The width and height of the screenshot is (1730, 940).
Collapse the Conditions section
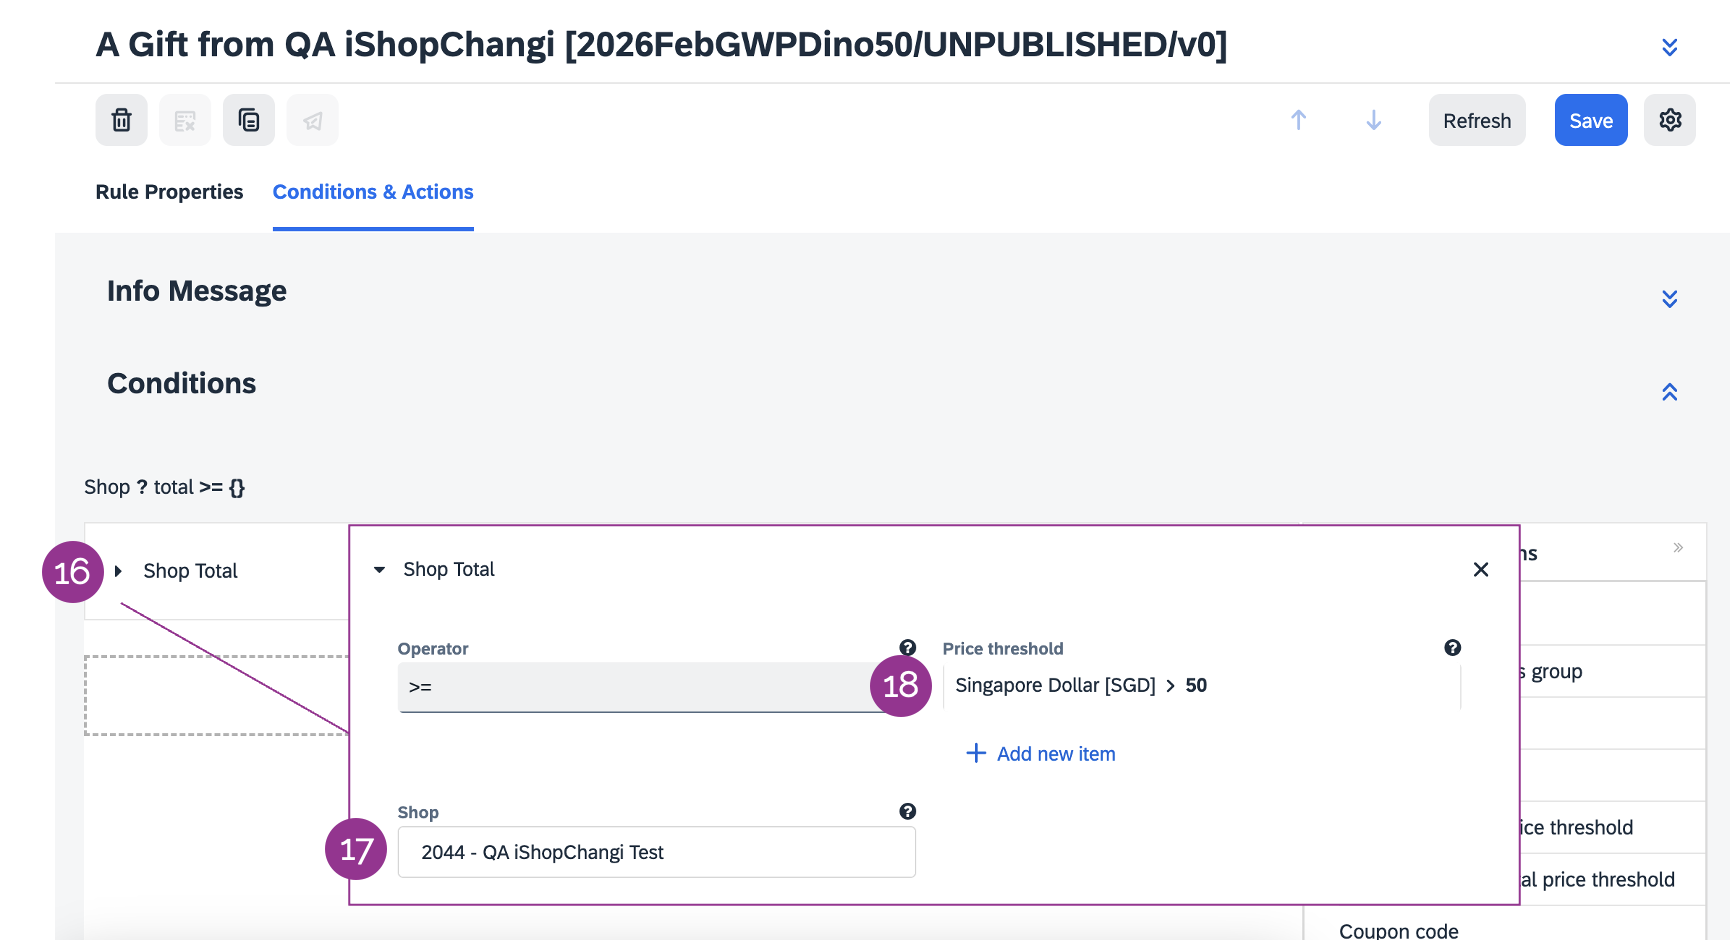pyautogui.click(x=1669, y=392)
